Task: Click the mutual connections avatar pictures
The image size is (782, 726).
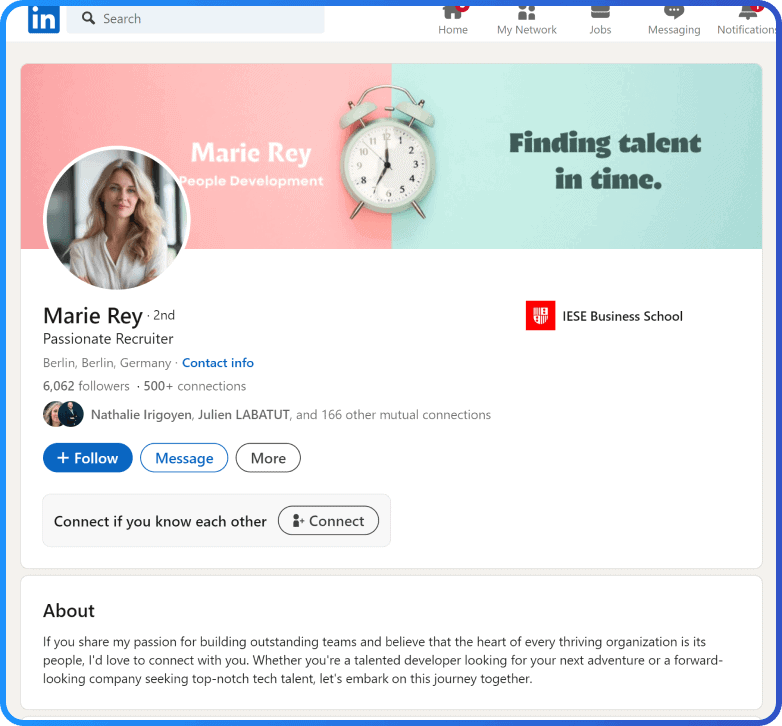Action: [63, 414]
